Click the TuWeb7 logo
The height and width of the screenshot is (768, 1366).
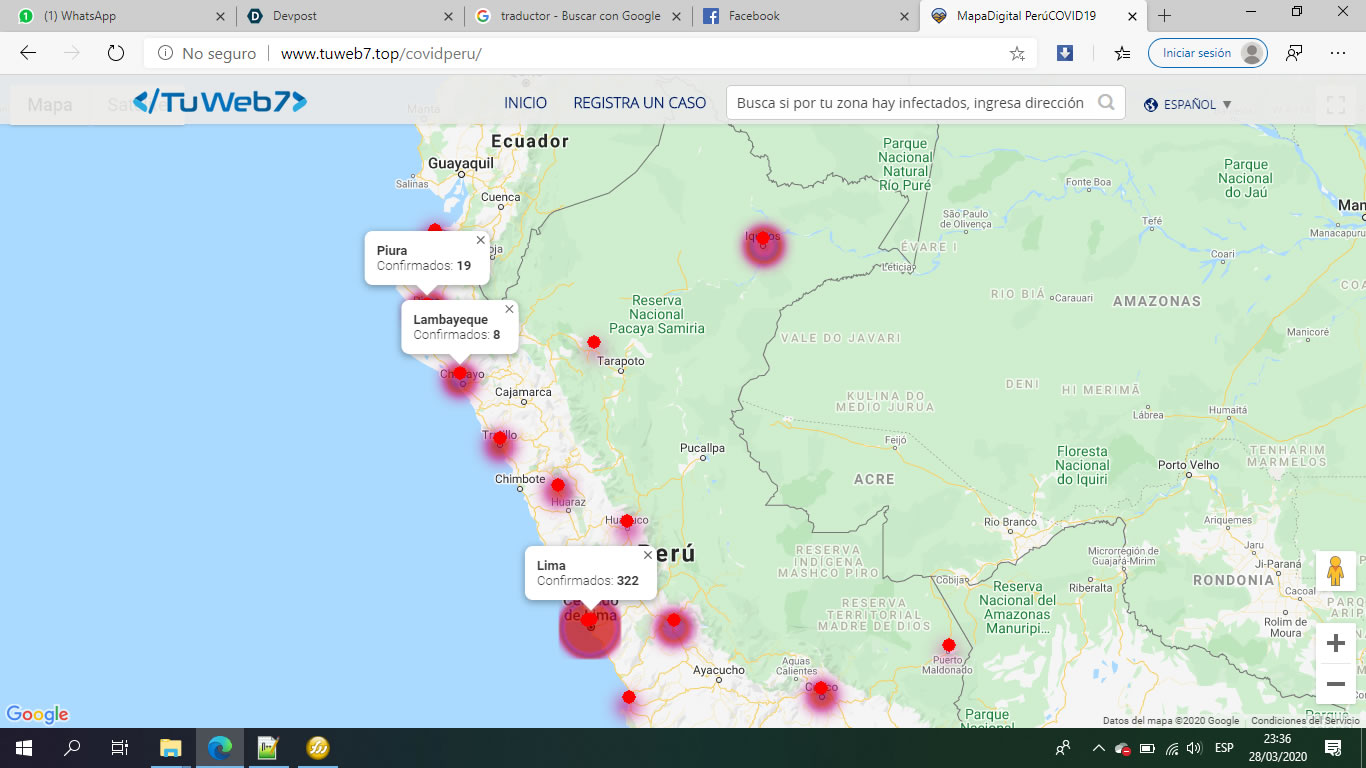pyautogui.click(x=220, y=102)
